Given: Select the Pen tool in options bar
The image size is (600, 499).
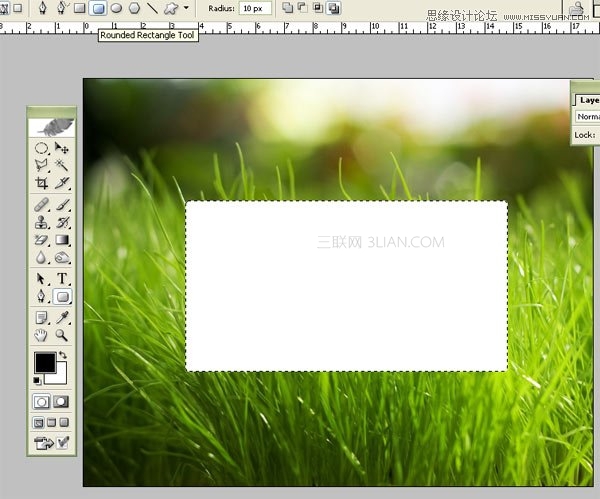Looking at the screenshot, I should point(43,8).
